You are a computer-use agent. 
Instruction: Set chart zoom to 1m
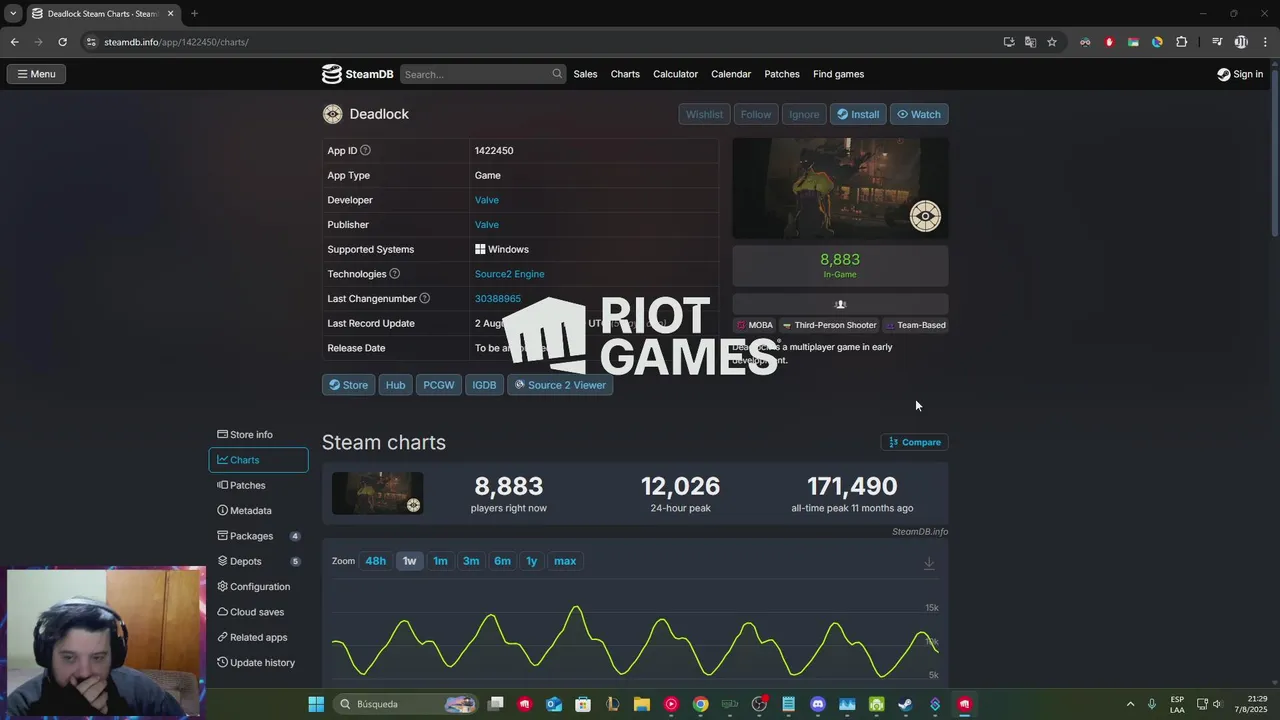[440, 561]
